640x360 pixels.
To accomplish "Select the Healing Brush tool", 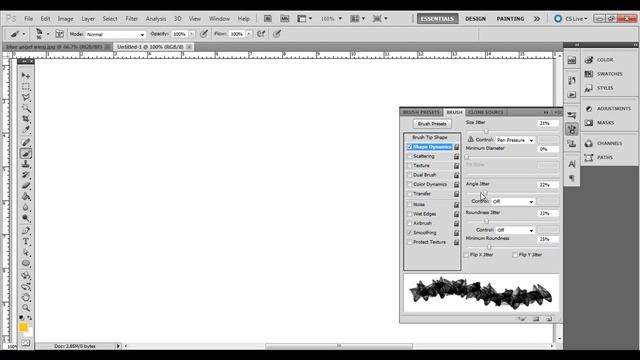I will [x=26, y=142].
